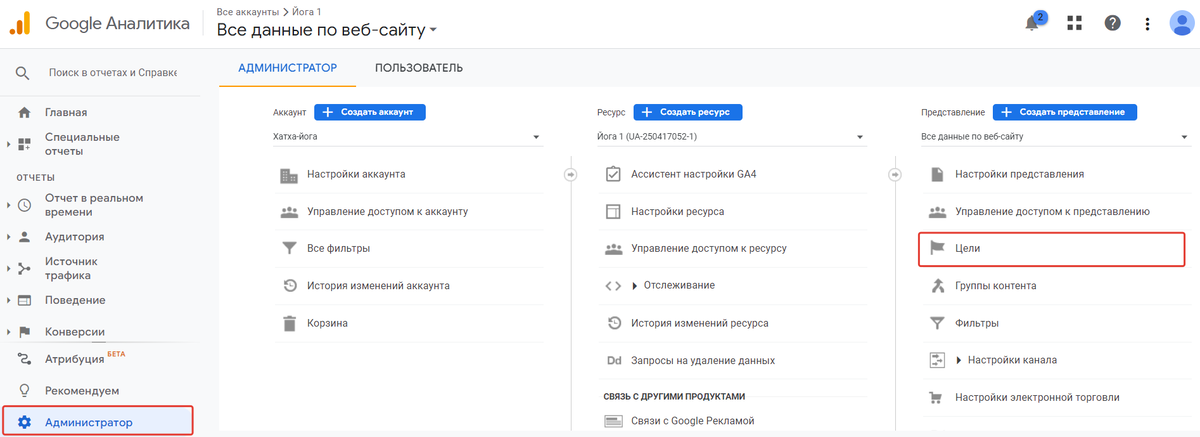The width and height of the screenshot is (1200, 437).
Task: Switch to the Пользователь tab
Action: (x=419, y=68)
